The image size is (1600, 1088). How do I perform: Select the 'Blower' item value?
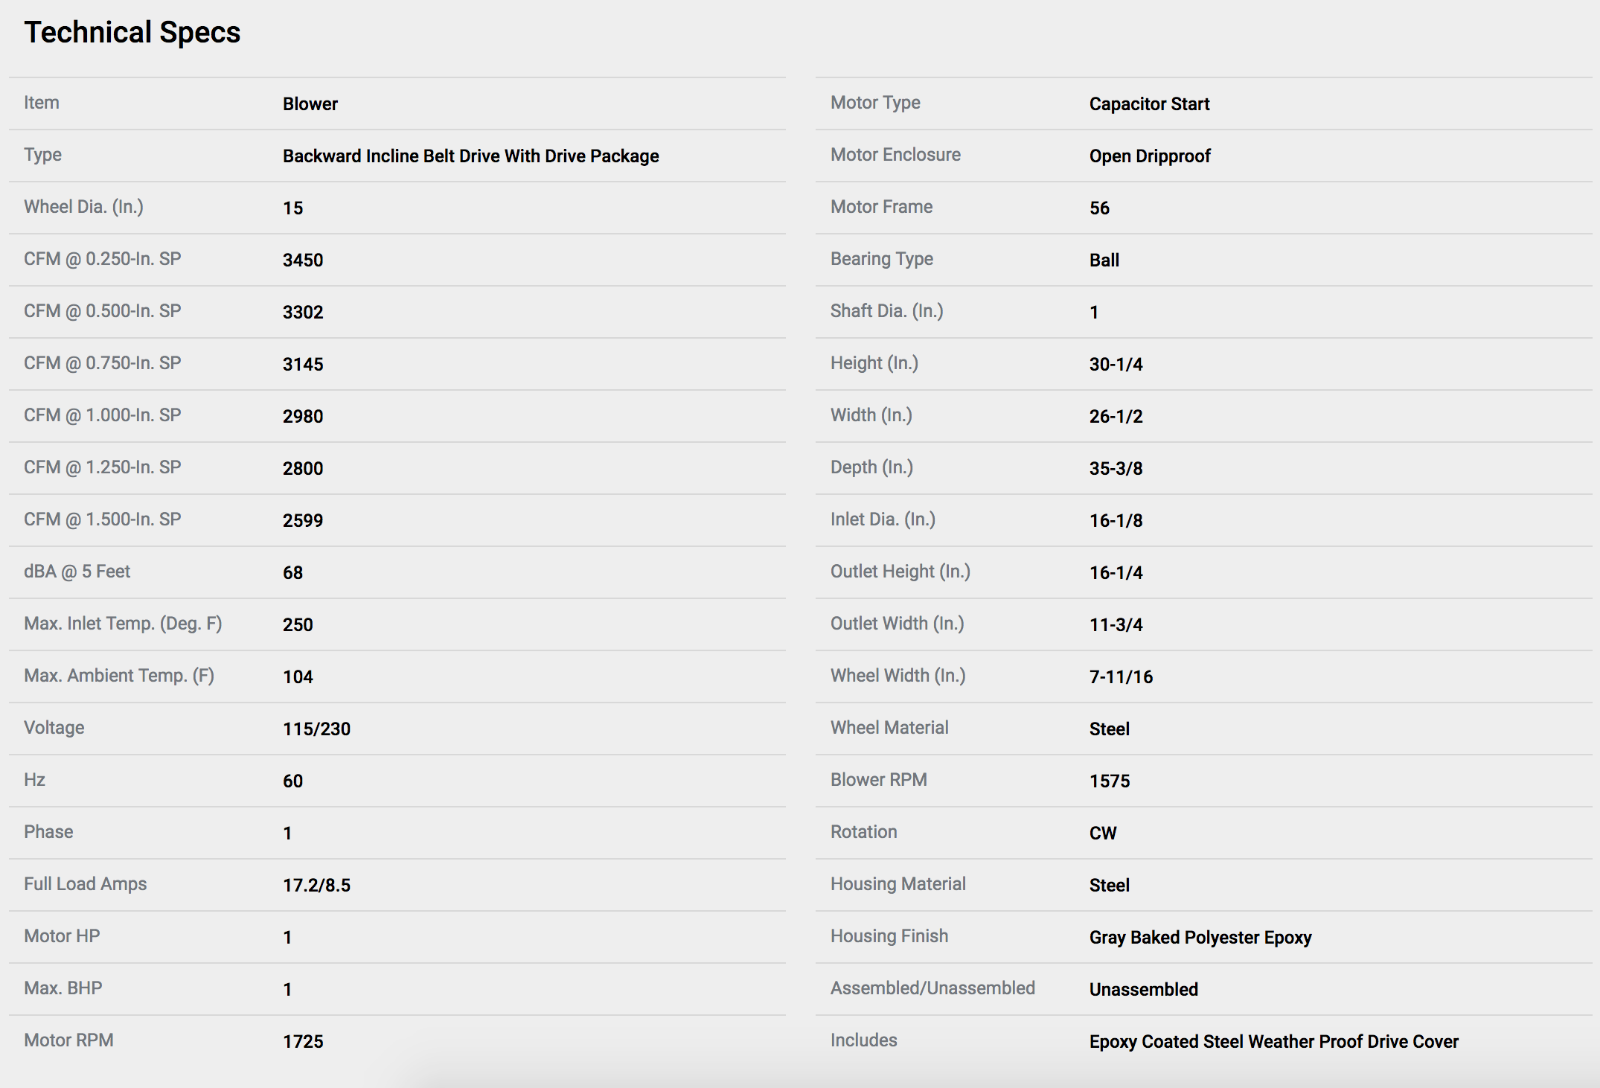[310, 104]
